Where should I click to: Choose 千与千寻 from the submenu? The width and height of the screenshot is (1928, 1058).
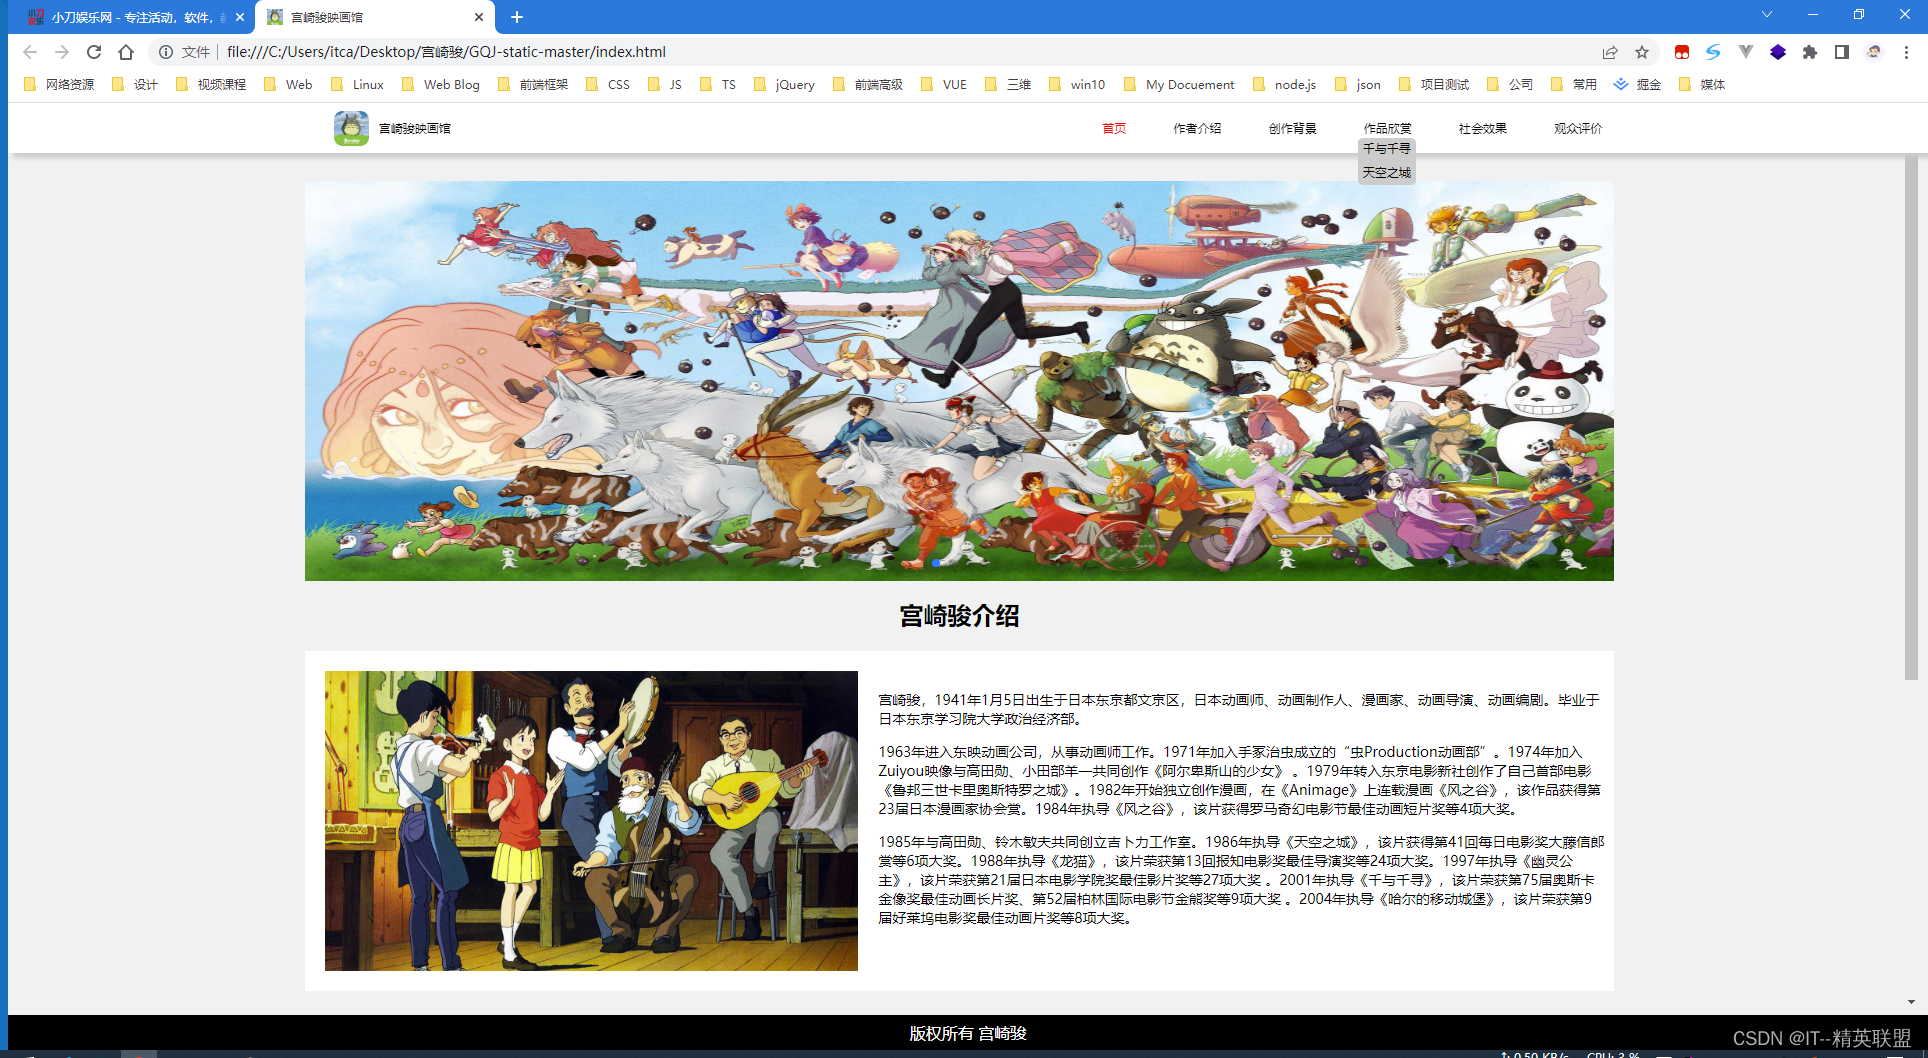(x=1387, y=148)
